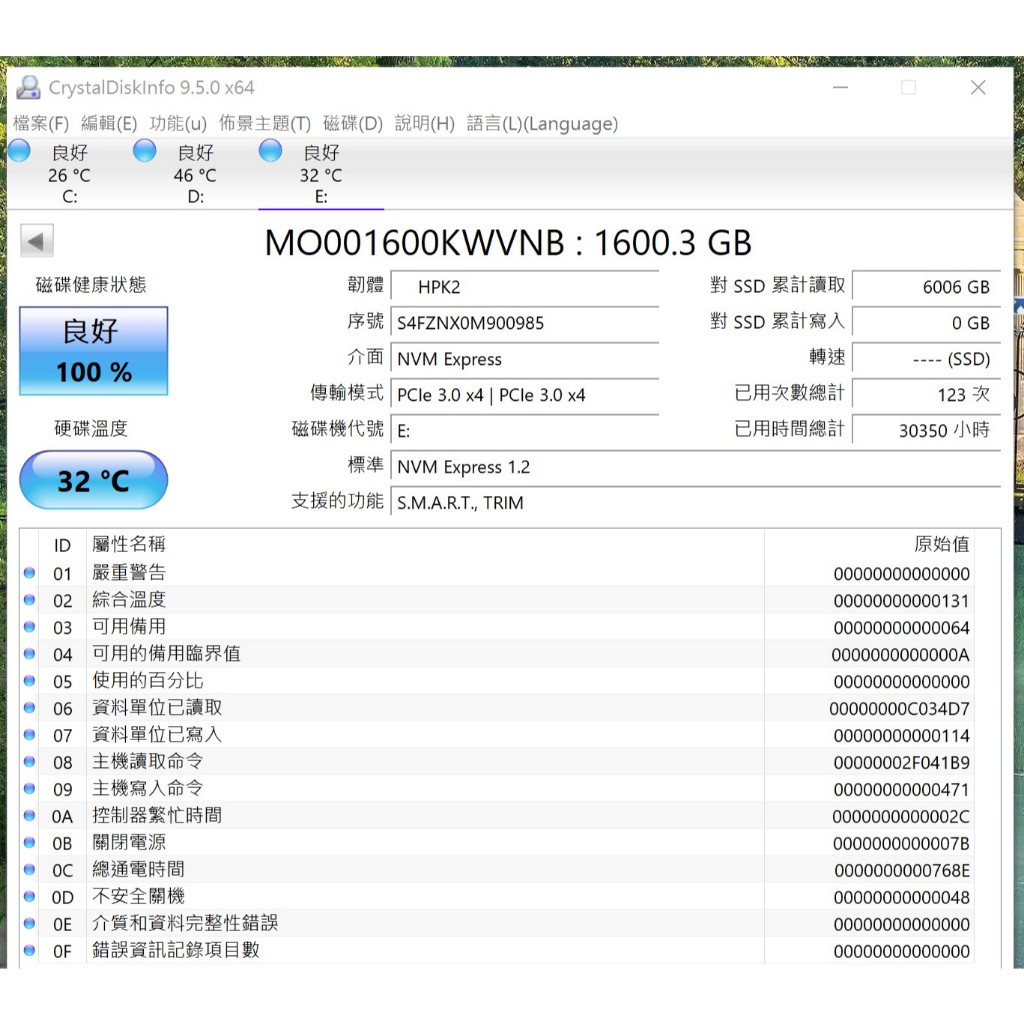Viewport: 1024px width, 1024px height.
Task: Select drive D: status orb
Action: click(145, 151)
